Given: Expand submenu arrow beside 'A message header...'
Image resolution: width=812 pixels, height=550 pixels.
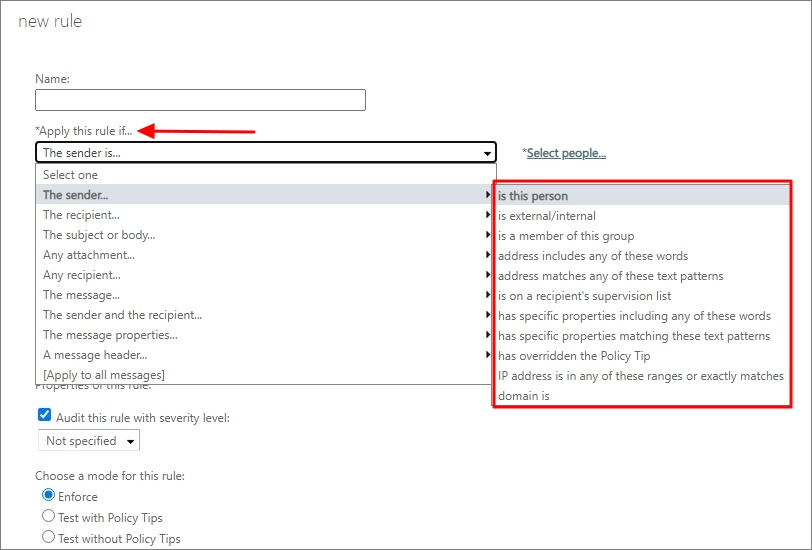Looking at the screenshot, I should tap(487, 354).
